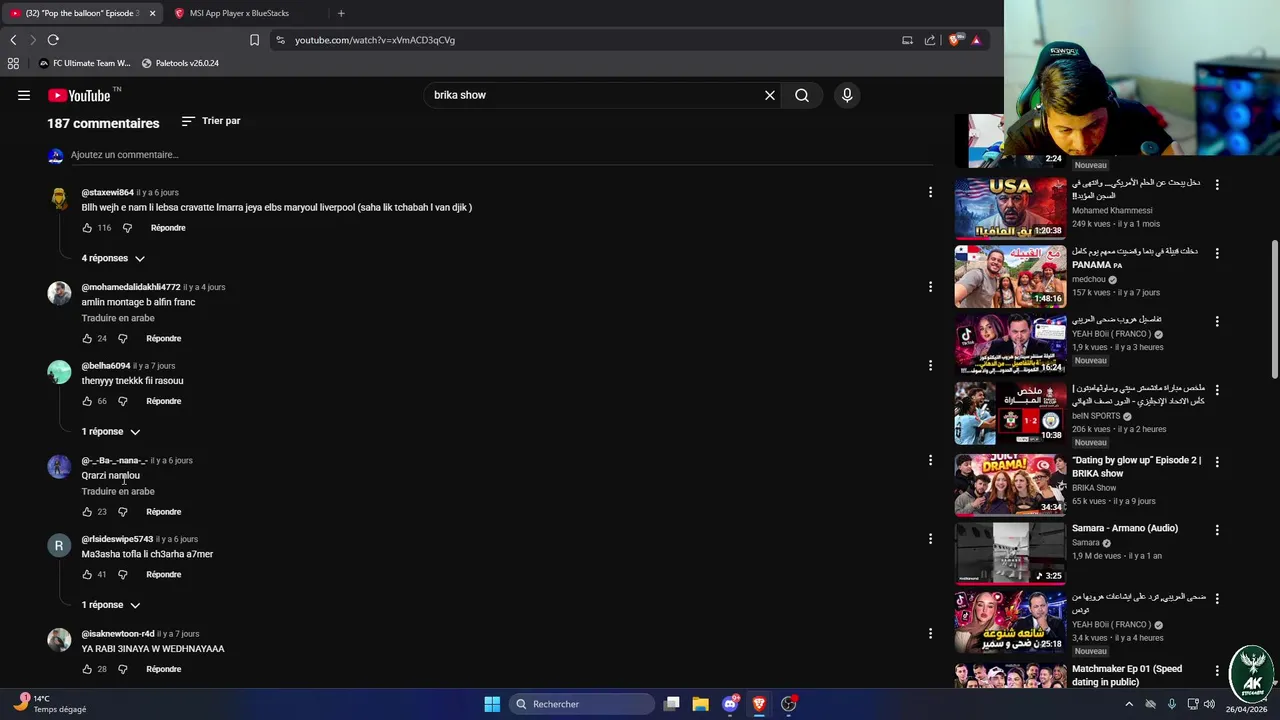
Task: Select the 'Pop the balloon' YouTube tab
Action: (82, 13)
